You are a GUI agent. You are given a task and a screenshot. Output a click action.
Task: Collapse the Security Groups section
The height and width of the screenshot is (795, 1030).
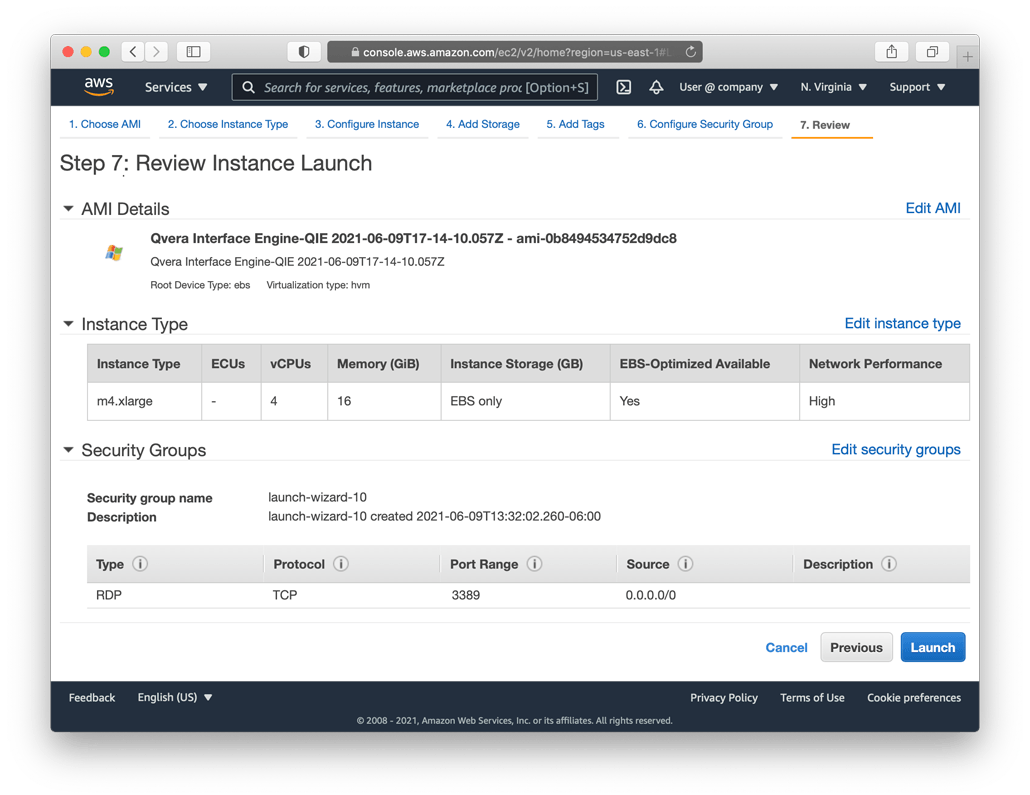68,450
